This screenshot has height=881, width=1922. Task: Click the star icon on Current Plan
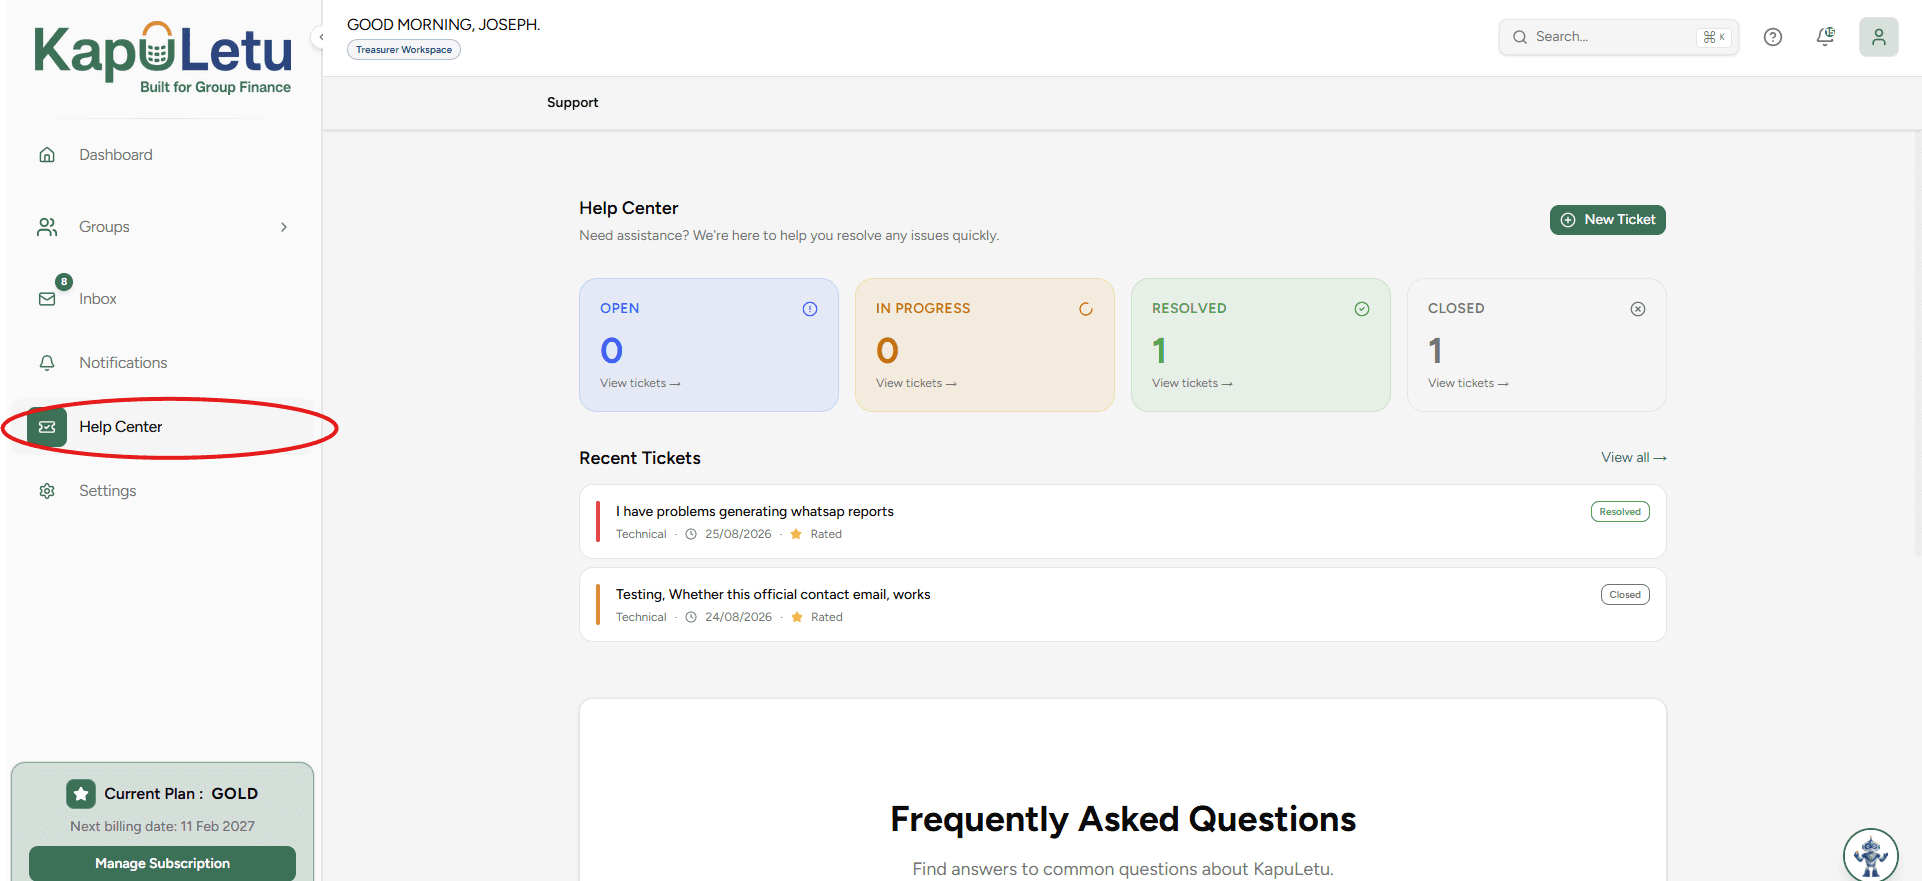pos(81,794)
